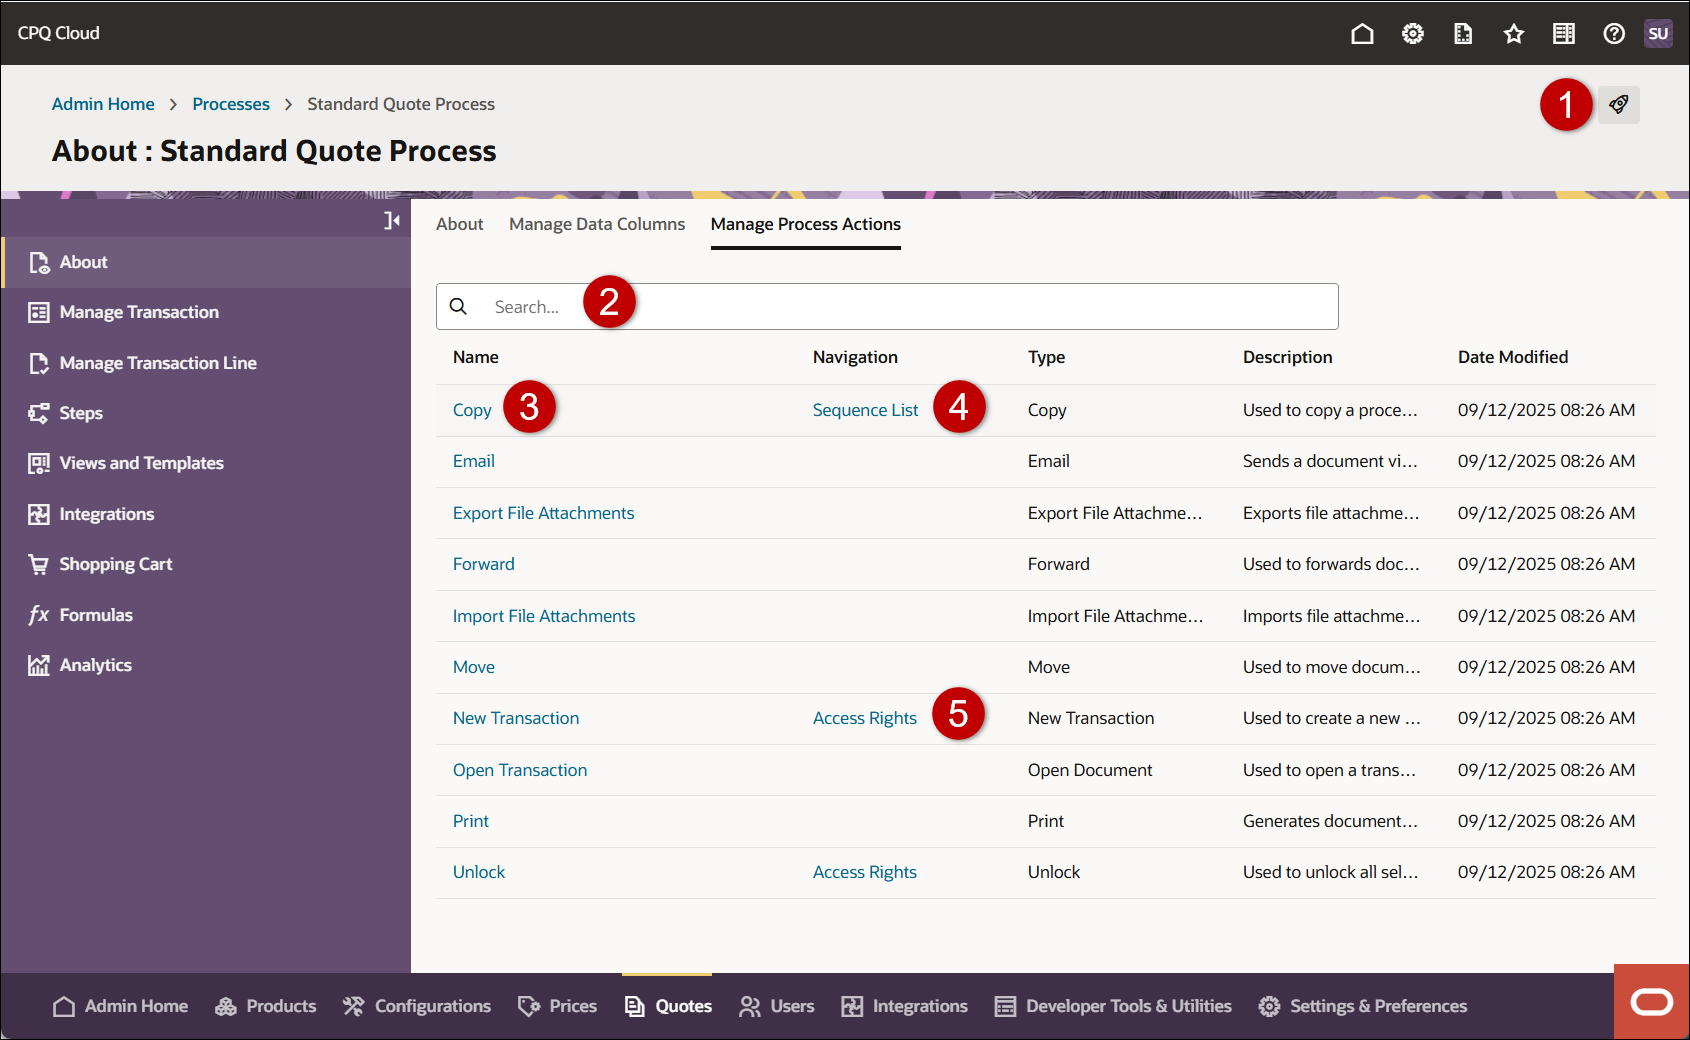Click the Home icon in top bar
Screen dimensions: 1690x1040
click(x=1362, y=34)
